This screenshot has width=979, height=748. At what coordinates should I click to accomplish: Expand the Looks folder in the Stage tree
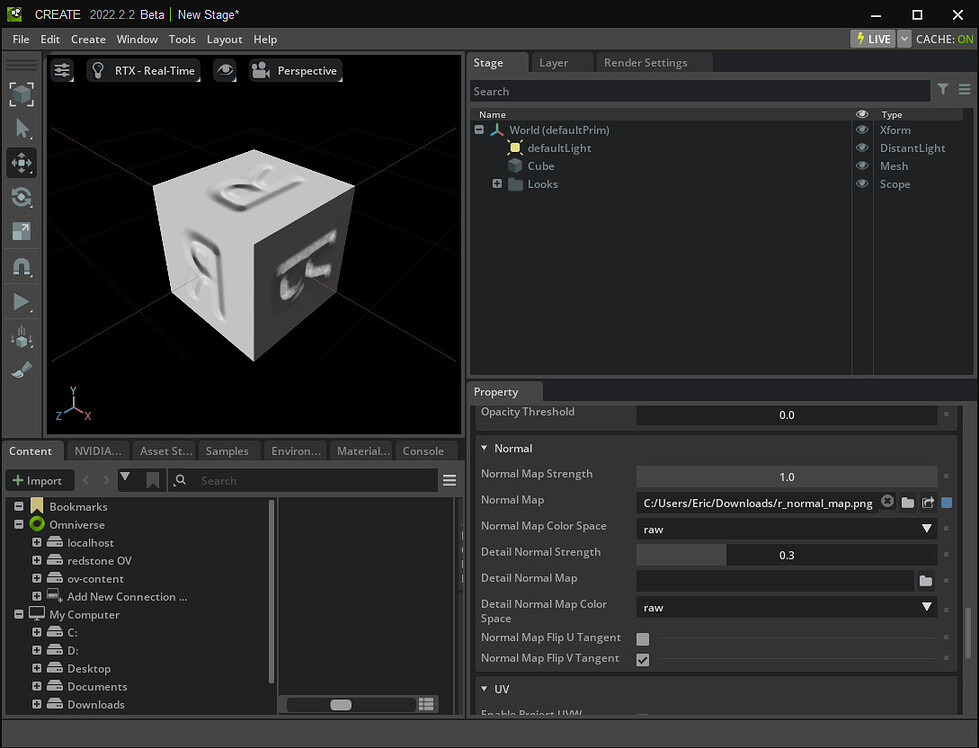[x=497, y=184]
